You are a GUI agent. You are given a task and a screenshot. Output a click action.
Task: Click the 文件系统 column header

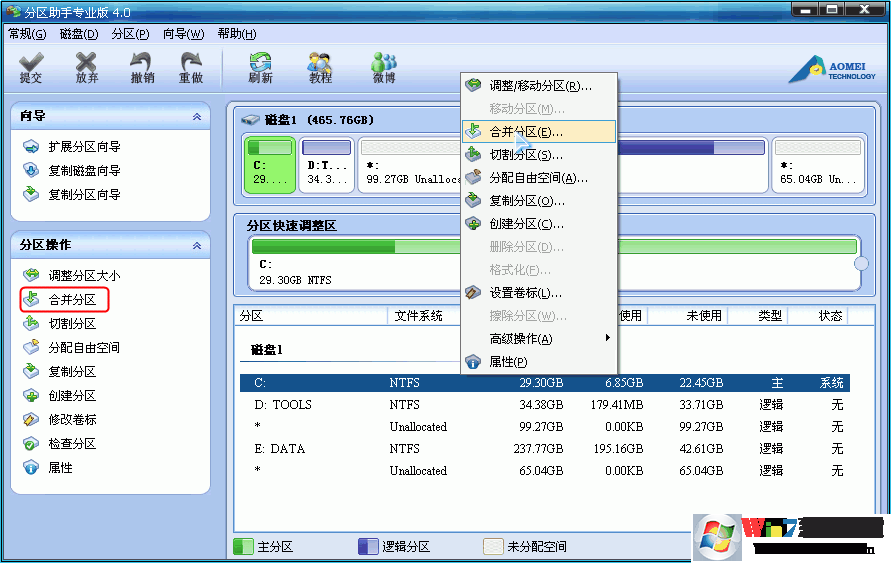[418, 316]
